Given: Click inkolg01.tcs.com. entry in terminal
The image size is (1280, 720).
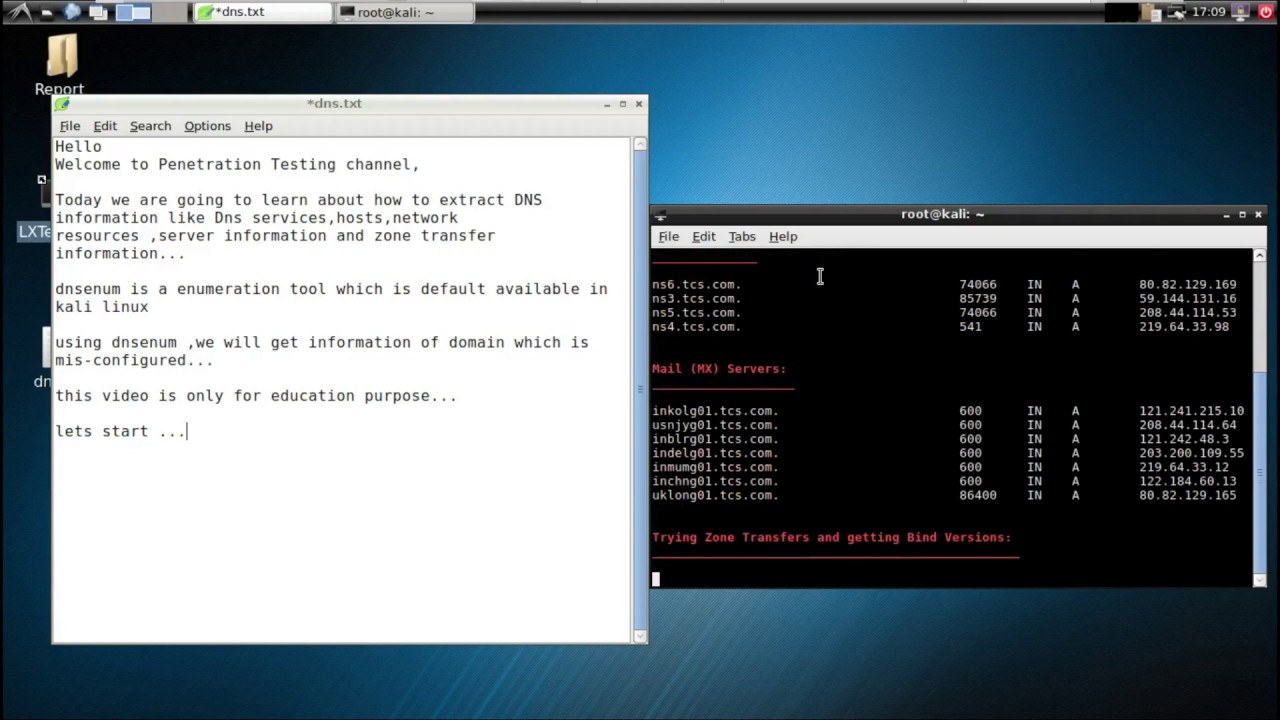Looking at the screenshot, I should (715, 411).
